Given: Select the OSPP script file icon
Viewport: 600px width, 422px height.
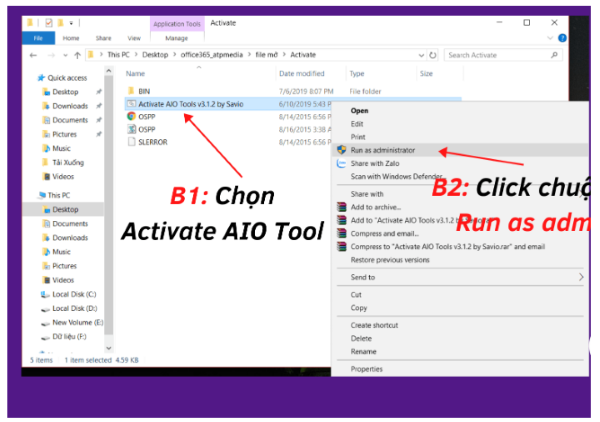Looking at the screenshot, I should (131, 129).
